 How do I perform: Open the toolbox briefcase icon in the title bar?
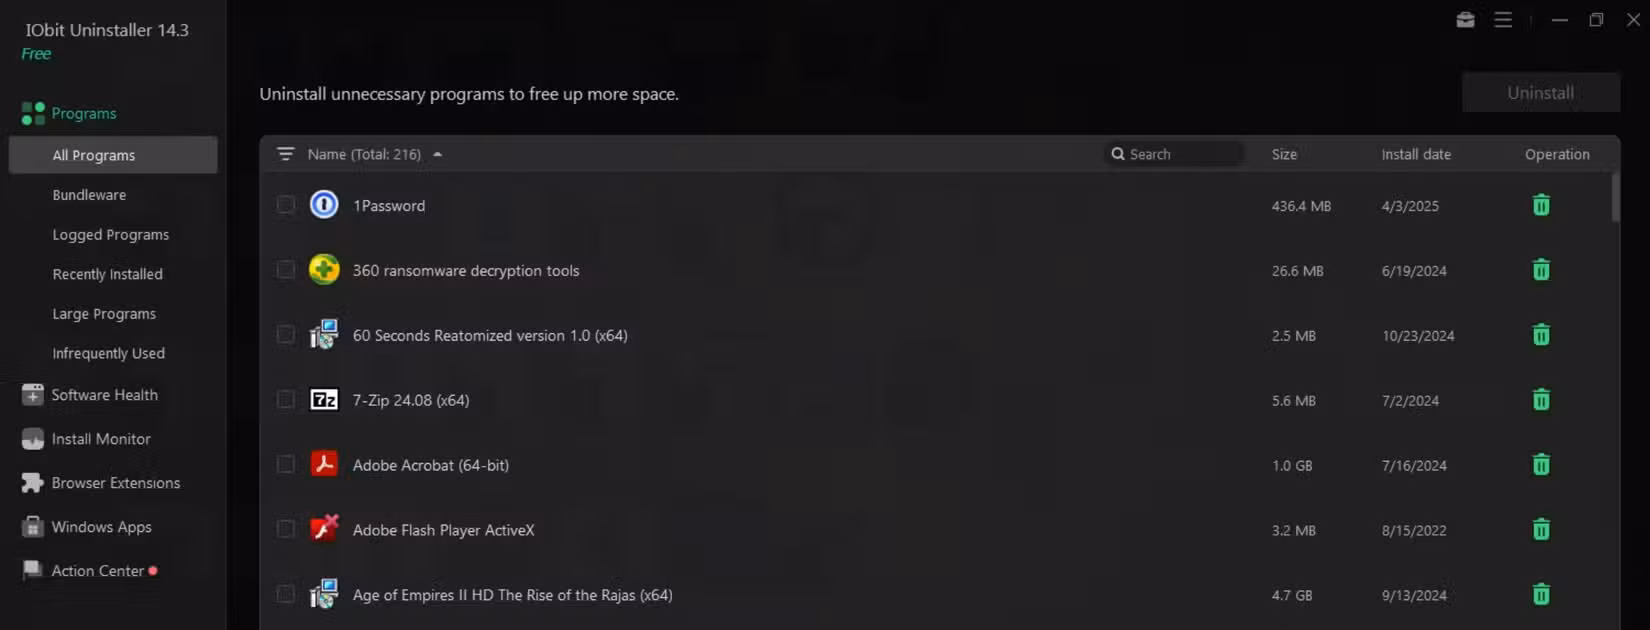click(x=1465, y=20)
